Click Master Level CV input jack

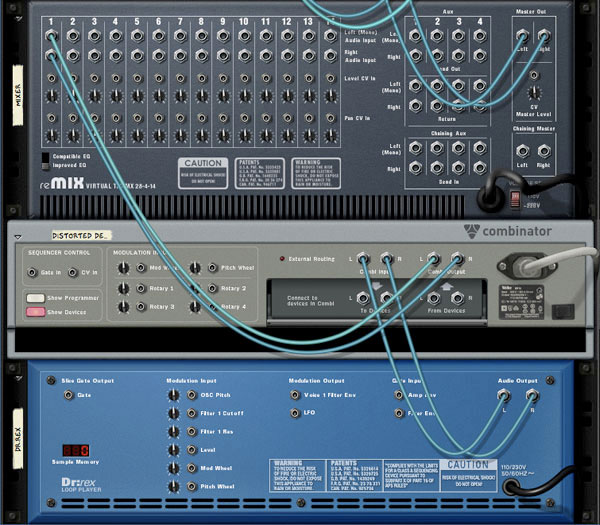tap(534, 75)
